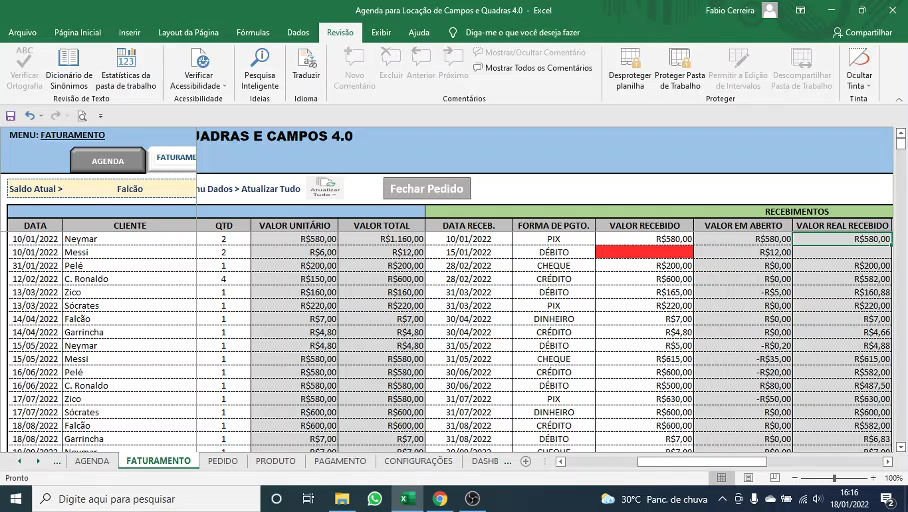
Task: Open Google Chrome from taskbar
Action: pos(440,499)
